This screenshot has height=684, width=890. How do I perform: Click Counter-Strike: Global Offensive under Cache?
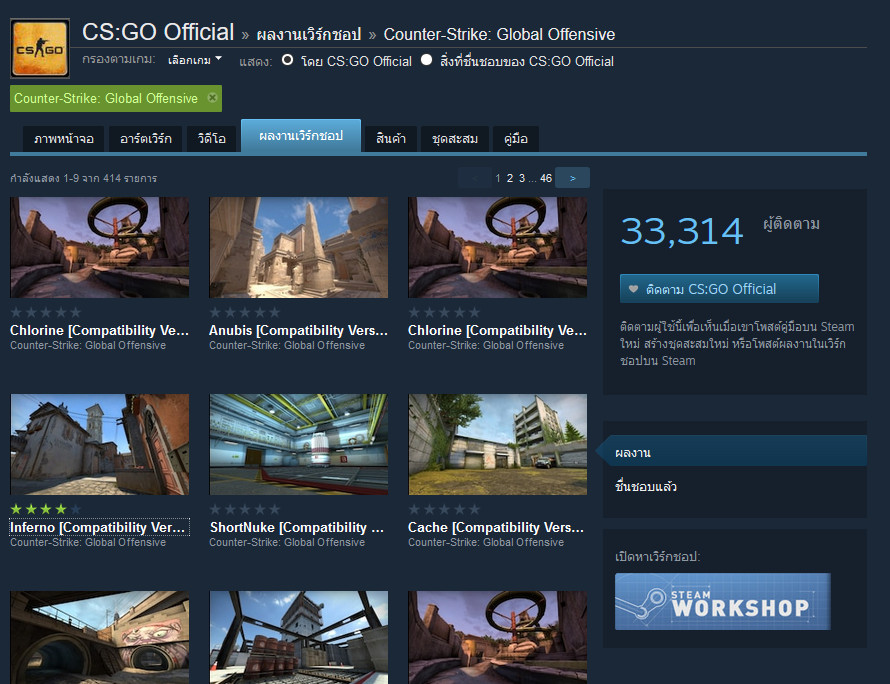coord(486,542)
